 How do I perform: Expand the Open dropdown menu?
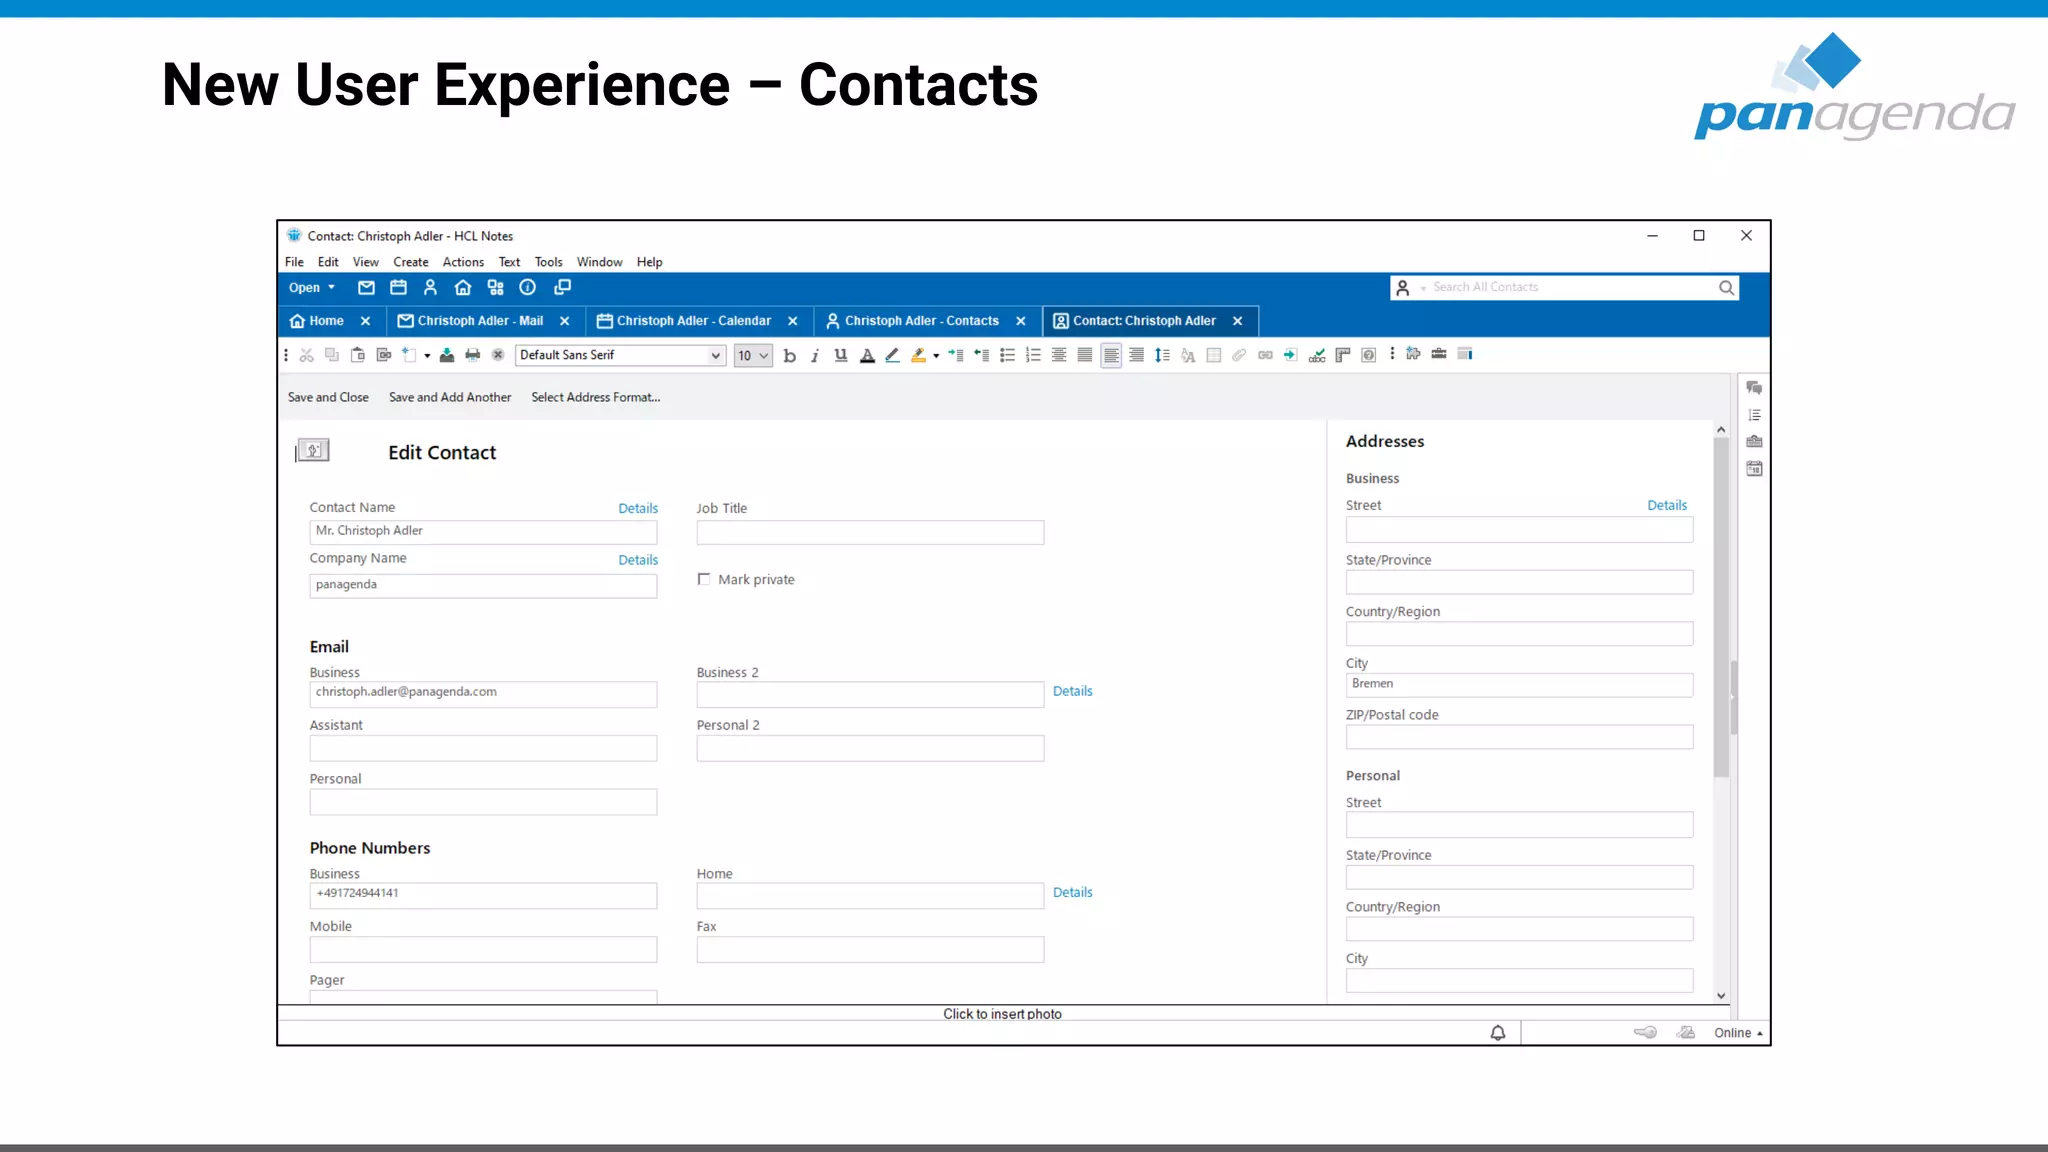pos(312,288)
